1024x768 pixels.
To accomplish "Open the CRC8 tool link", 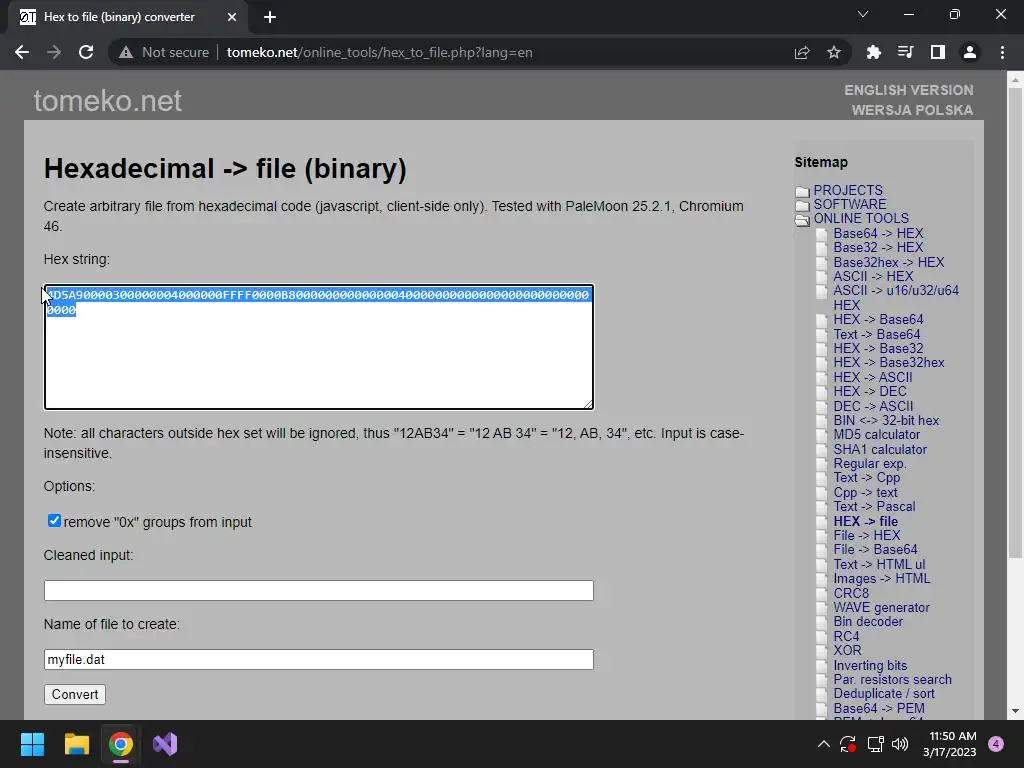I will pos(851,593).
